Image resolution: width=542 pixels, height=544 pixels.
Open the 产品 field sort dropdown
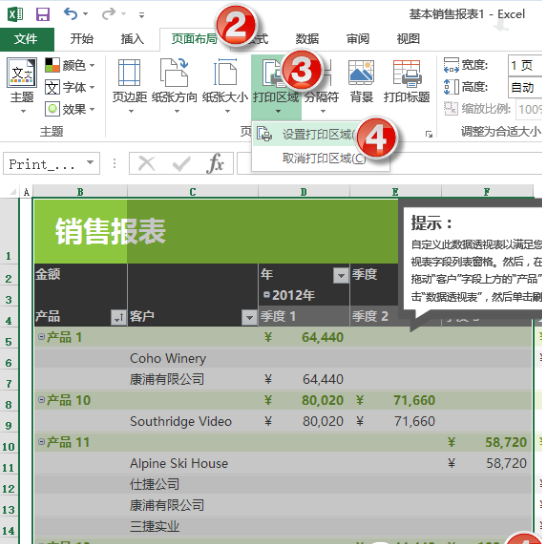118,317
